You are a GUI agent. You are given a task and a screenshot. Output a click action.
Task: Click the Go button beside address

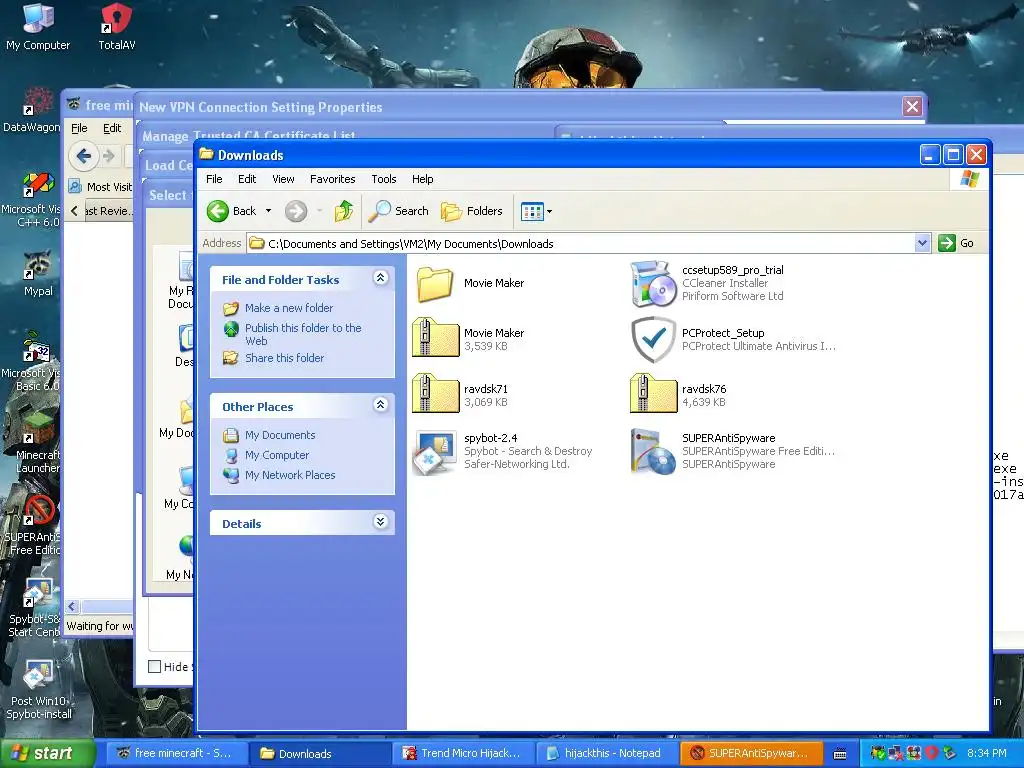956,243
